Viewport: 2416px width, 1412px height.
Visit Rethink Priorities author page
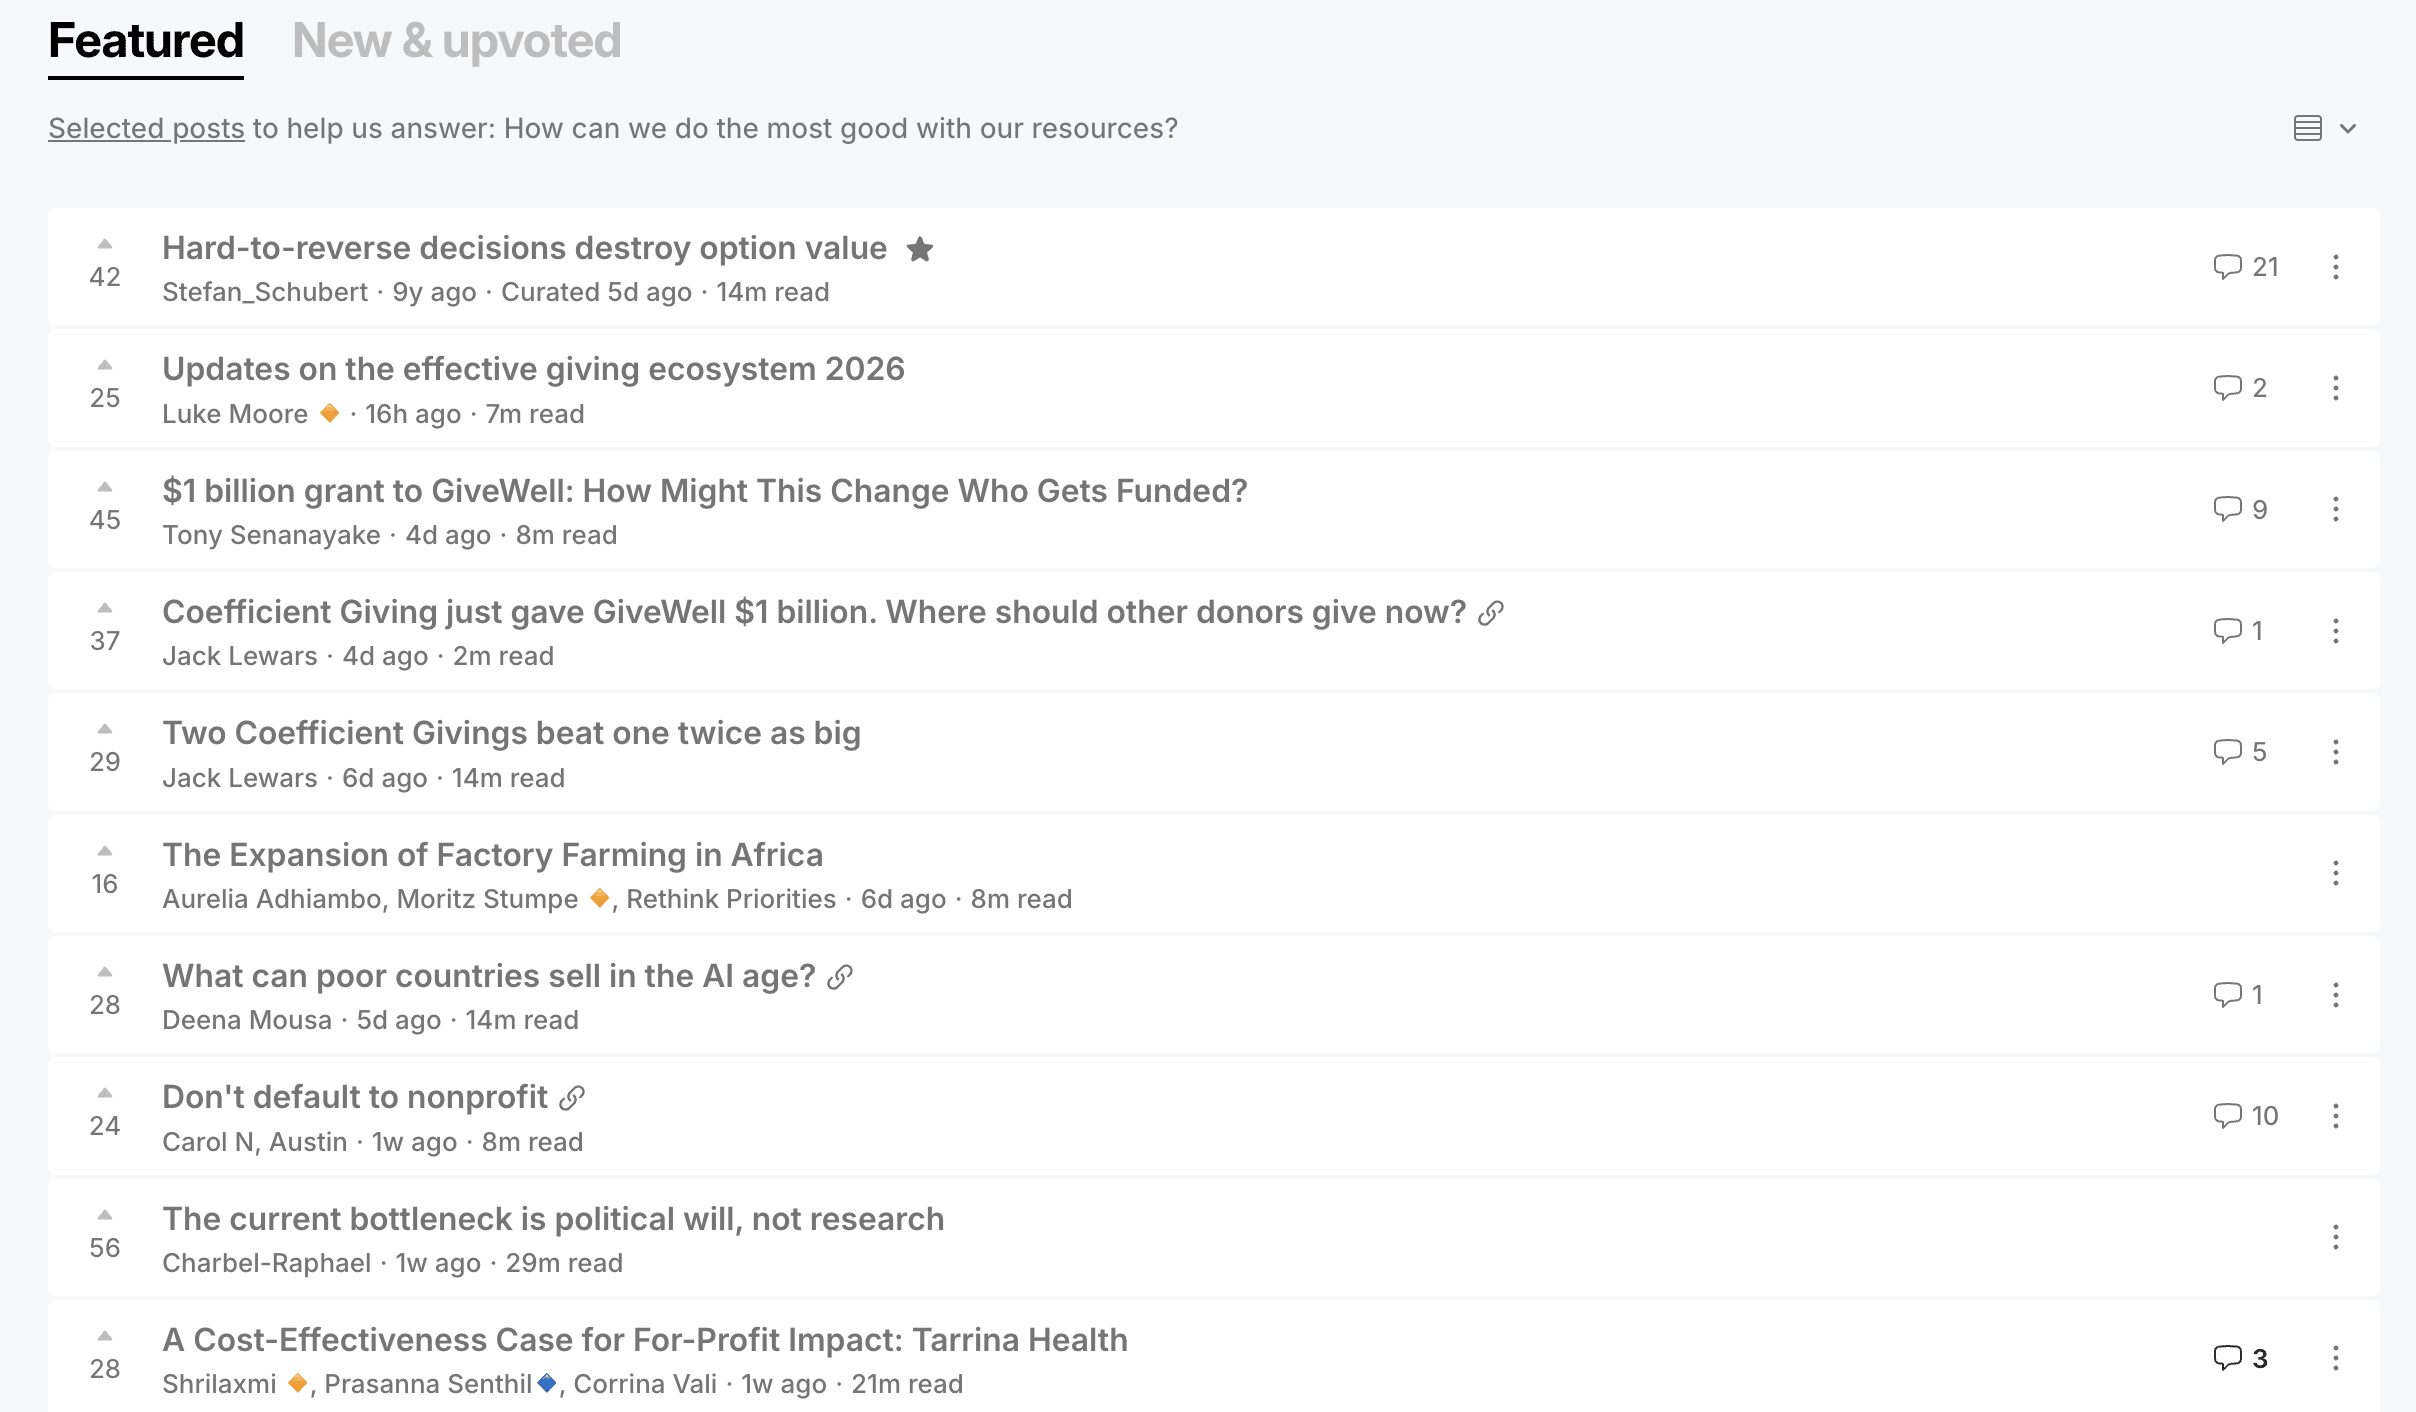tap(731, 899)
